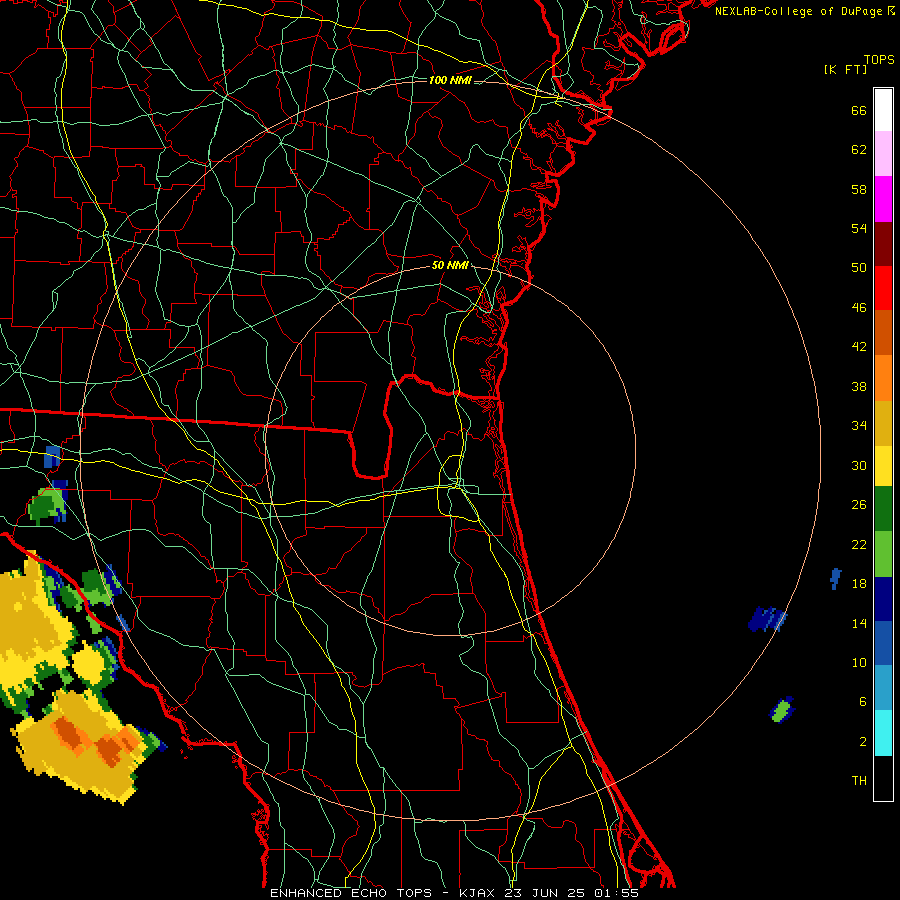Click the legend value '46'
900x900 pixels.
tap(859, 308)
